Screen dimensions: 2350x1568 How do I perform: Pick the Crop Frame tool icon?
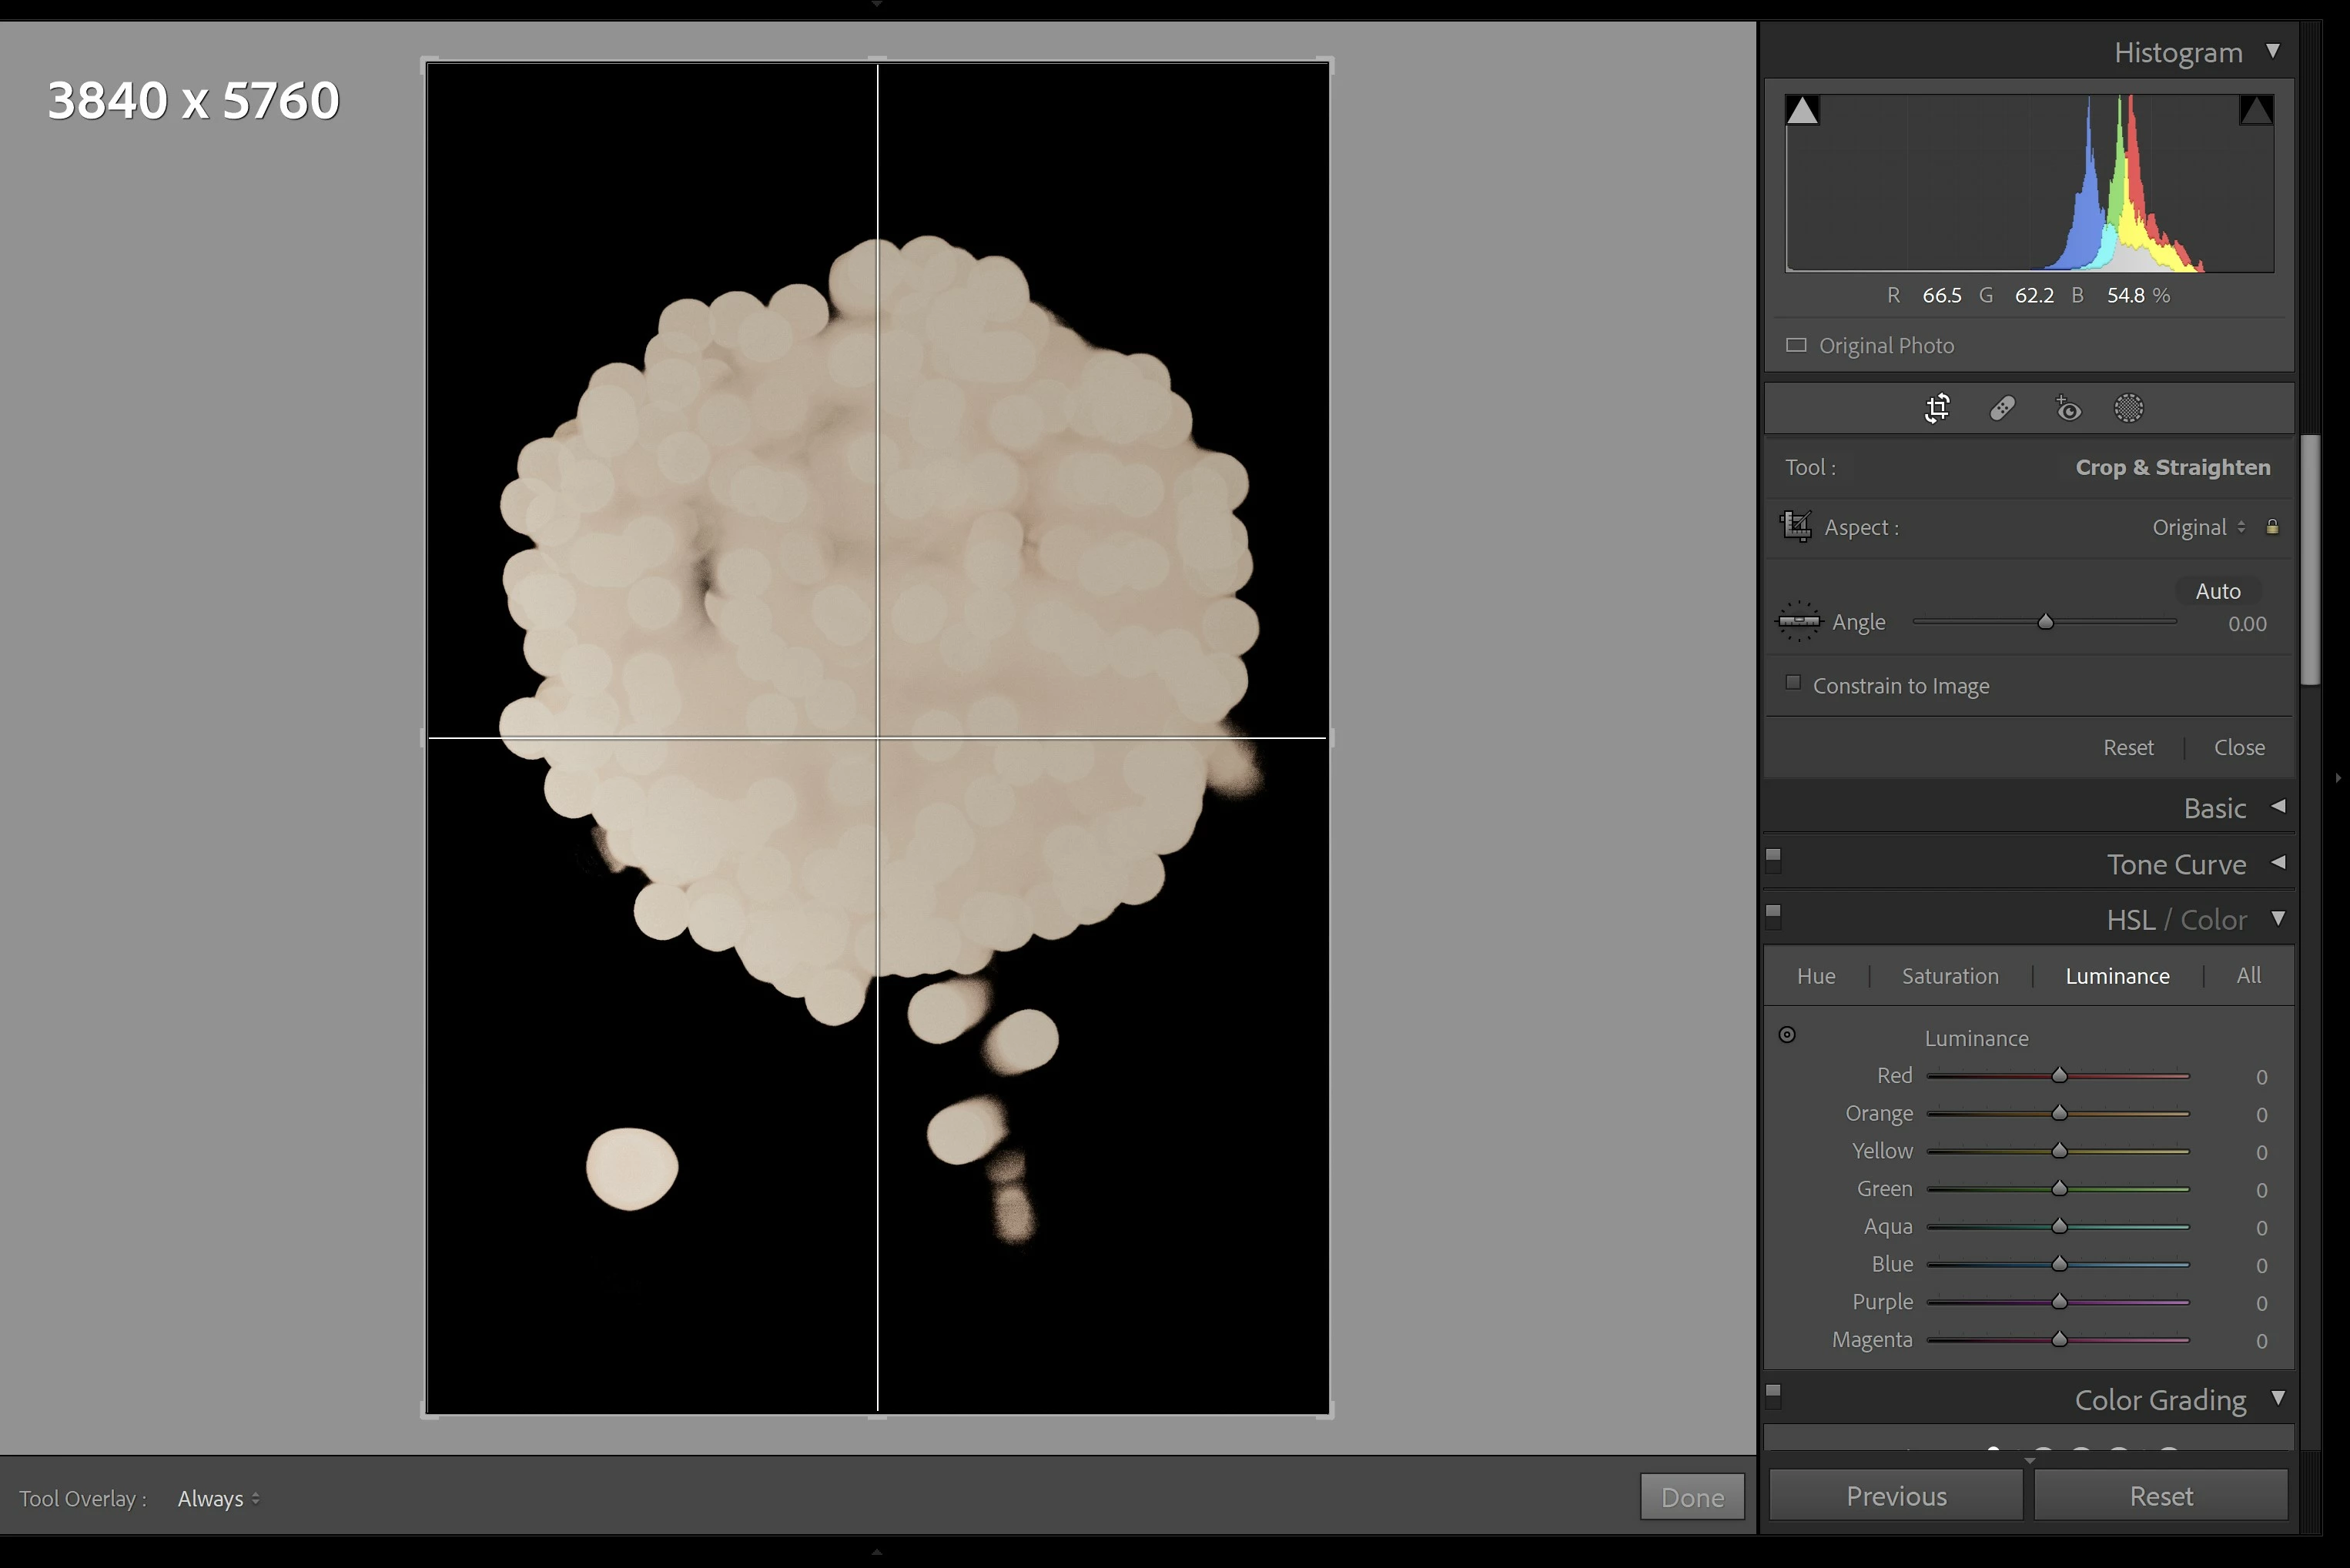click(x=1796, y=526)
